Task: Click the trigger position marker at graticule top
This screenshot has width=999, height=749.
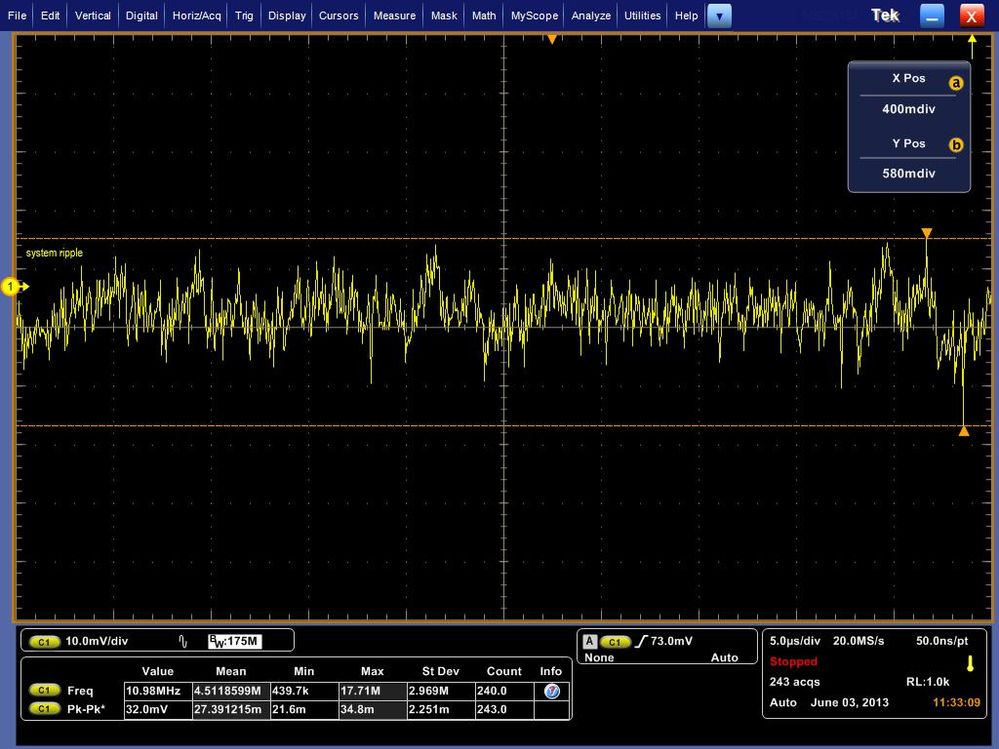Action: coord(552,39)
